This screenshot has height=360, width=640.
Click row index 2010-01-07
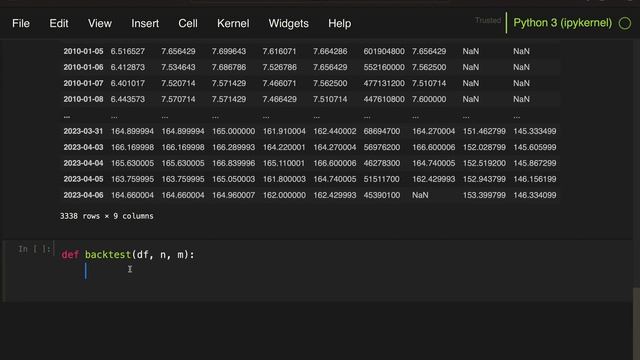coord(83,83)
